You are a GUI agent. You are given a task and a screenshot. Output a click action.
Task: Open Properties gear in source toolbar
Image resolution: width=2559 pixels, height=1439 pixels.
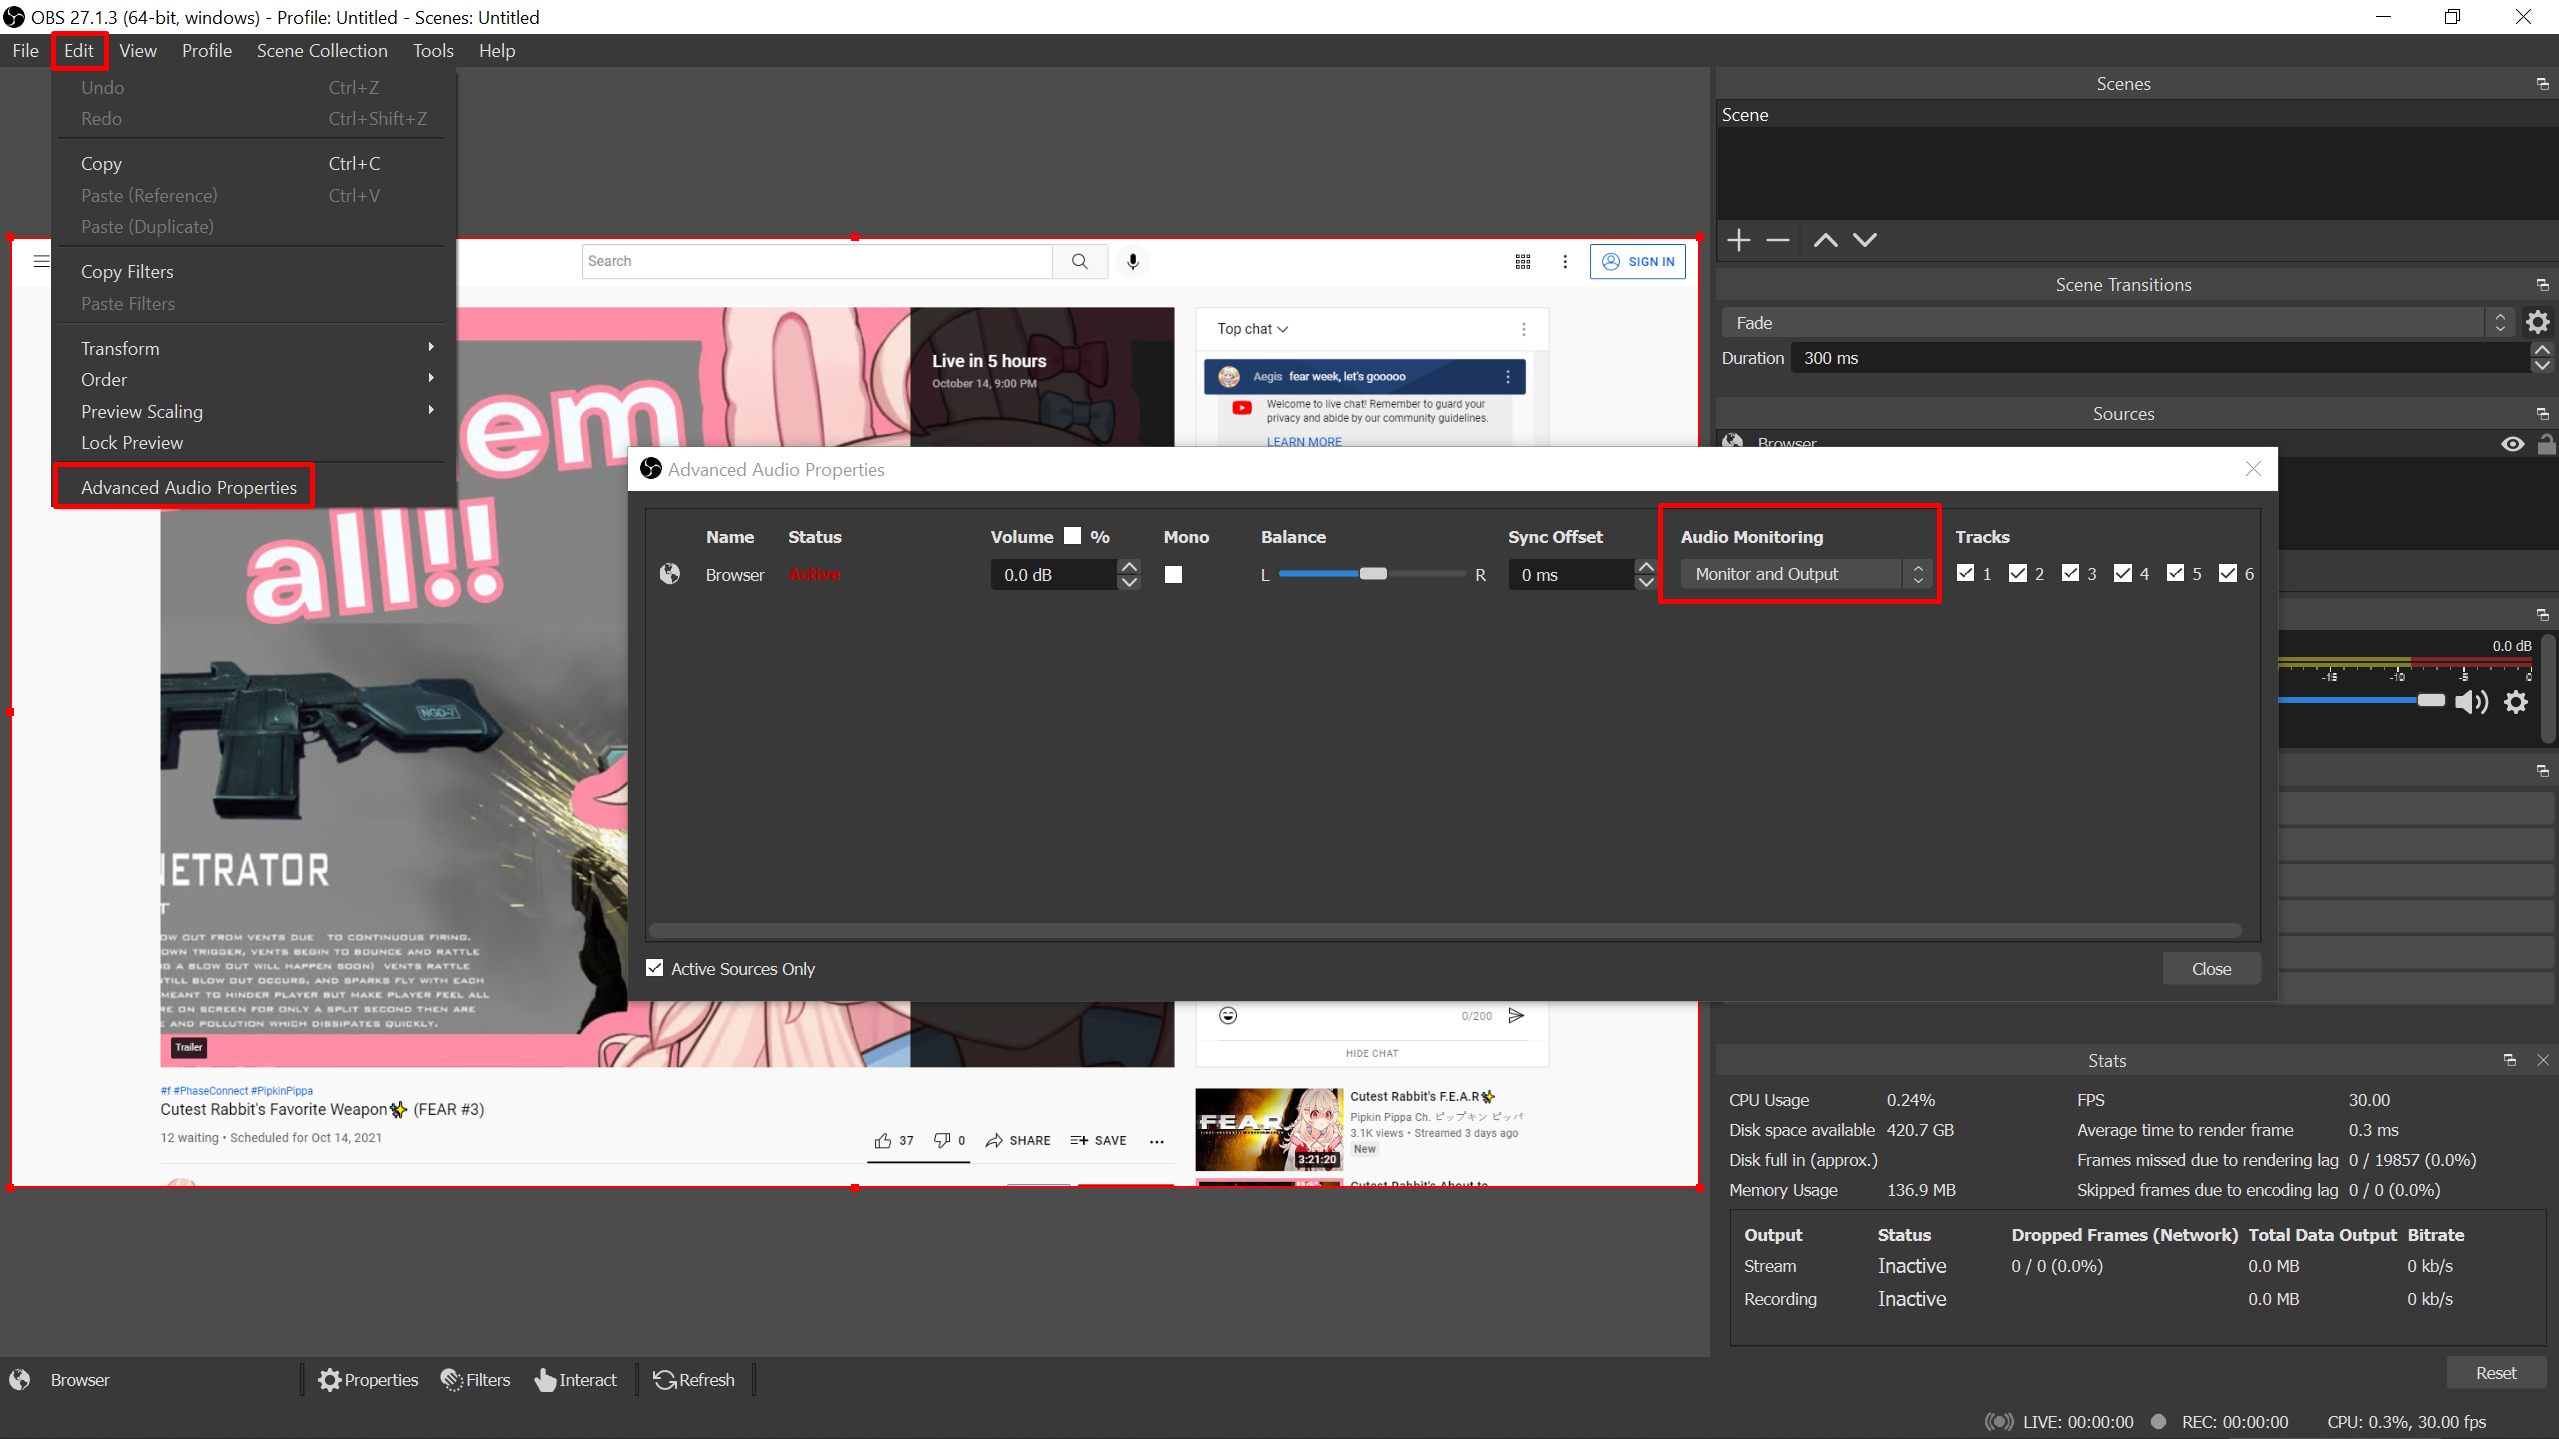[x=368, y=1380]
